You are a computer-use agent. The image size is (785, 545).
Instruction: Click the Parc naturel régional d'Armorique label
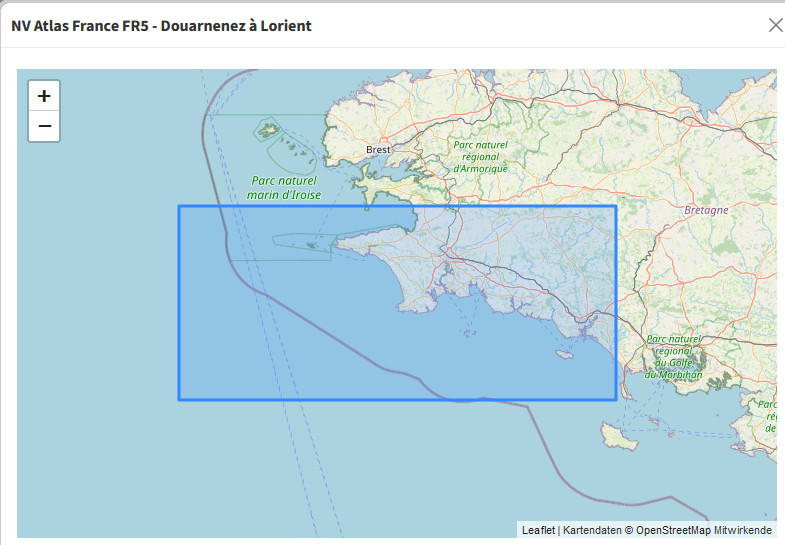point(481,157)
